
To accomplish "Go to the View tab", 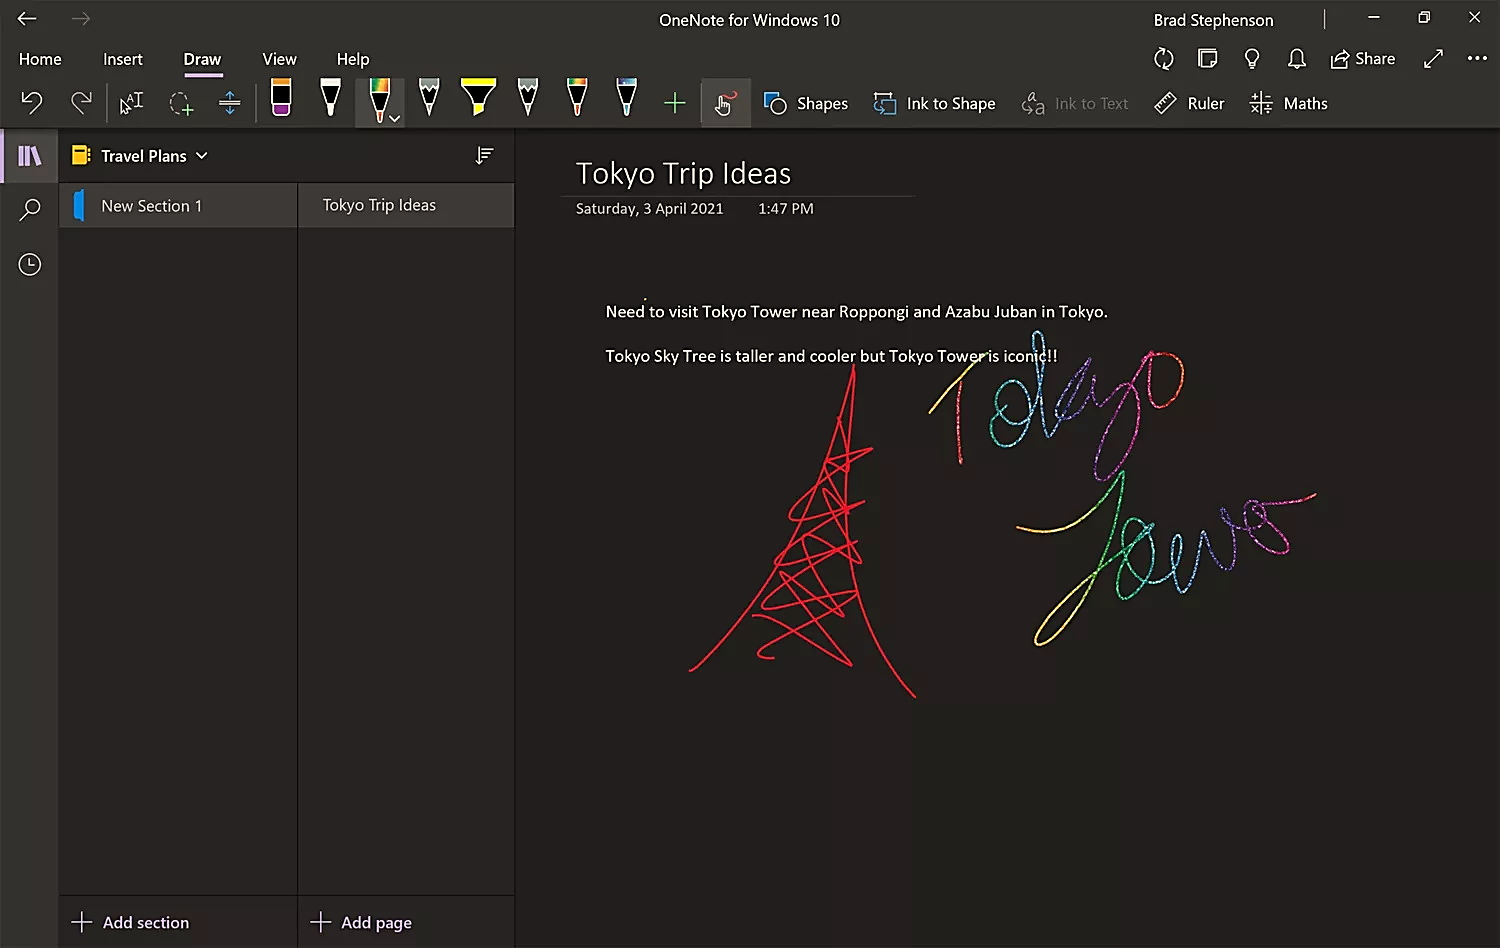I will (280, 59).
